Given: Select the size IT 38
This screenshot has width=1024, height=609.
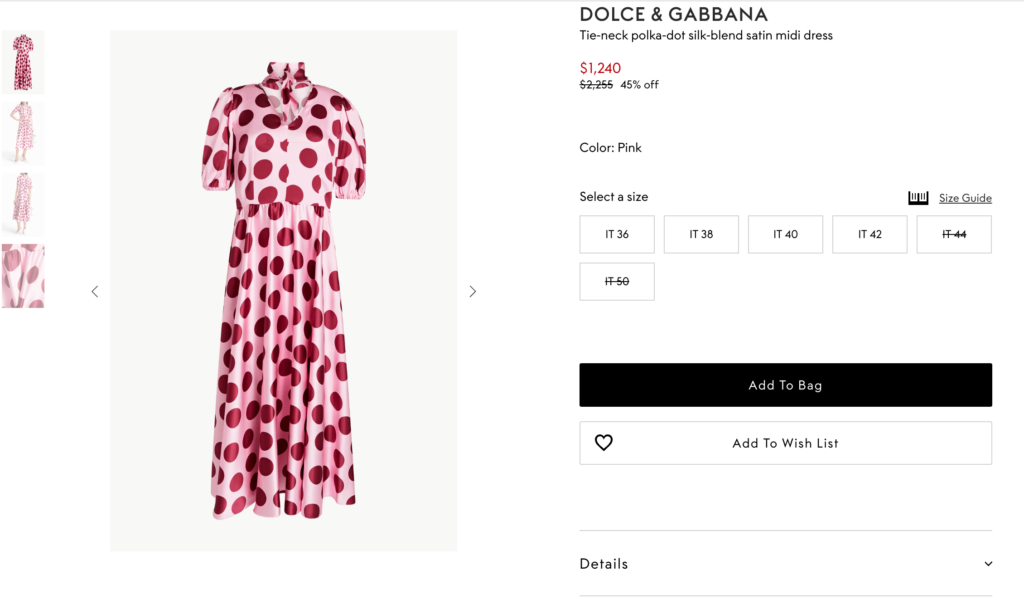Looking at the screenshot, I should click(x=700, y=234).
